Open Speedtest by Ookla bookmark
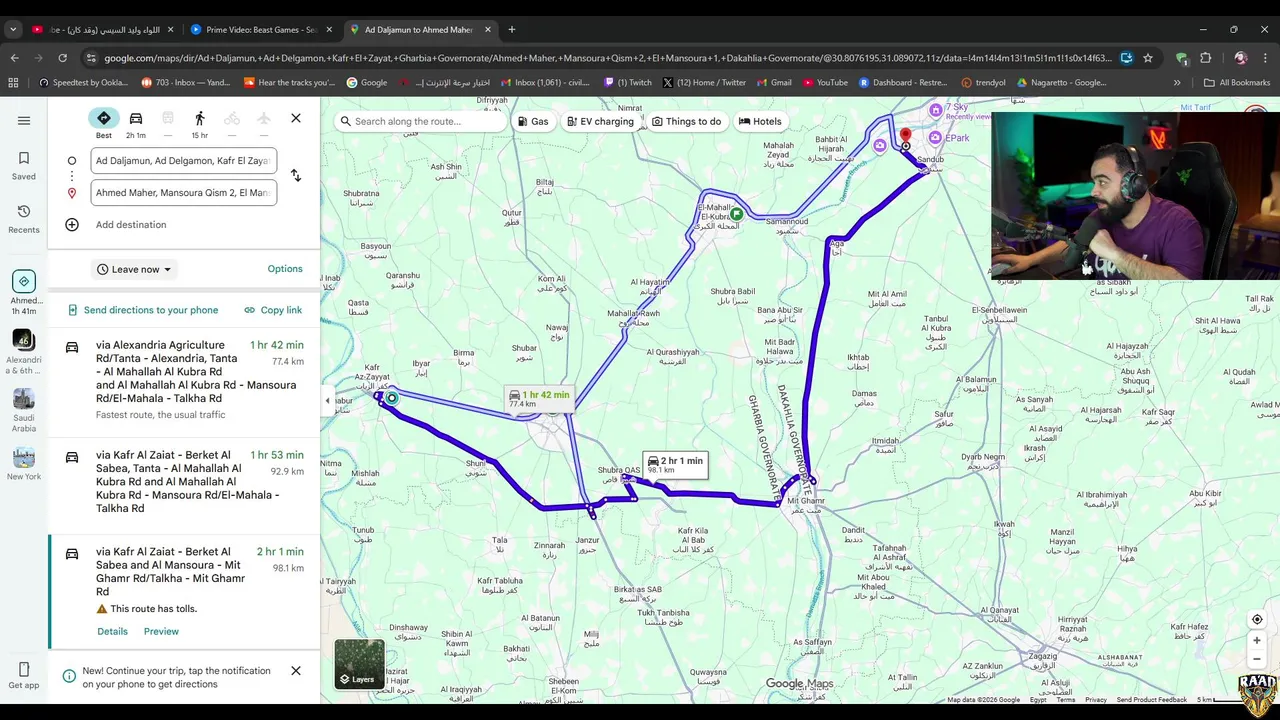Image resolution: width=1280 pixels, height=720 pixels. [x=84, y=83]
